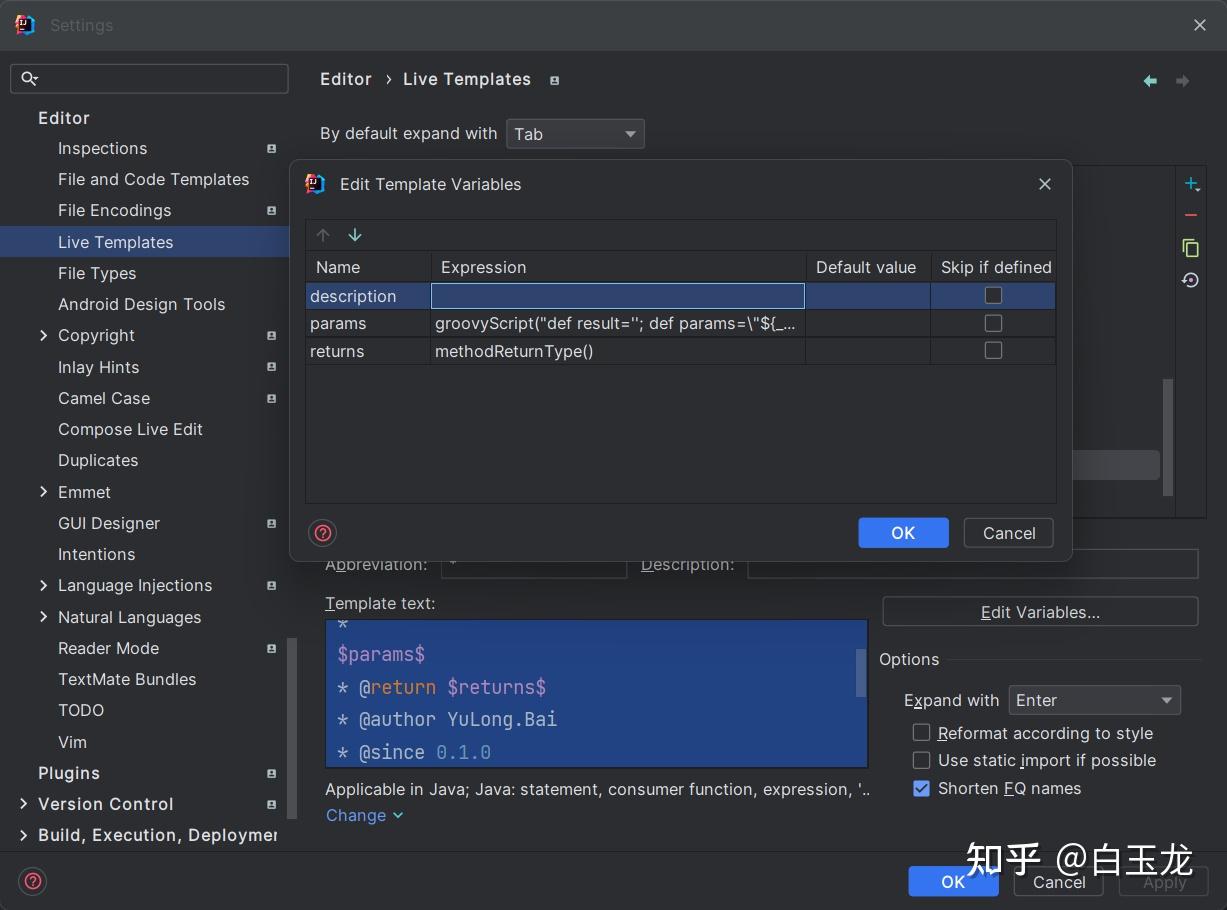The image size is (1227, 910).
Task: Enable Skip if defined for the params variable
Action: coord(992,322)
